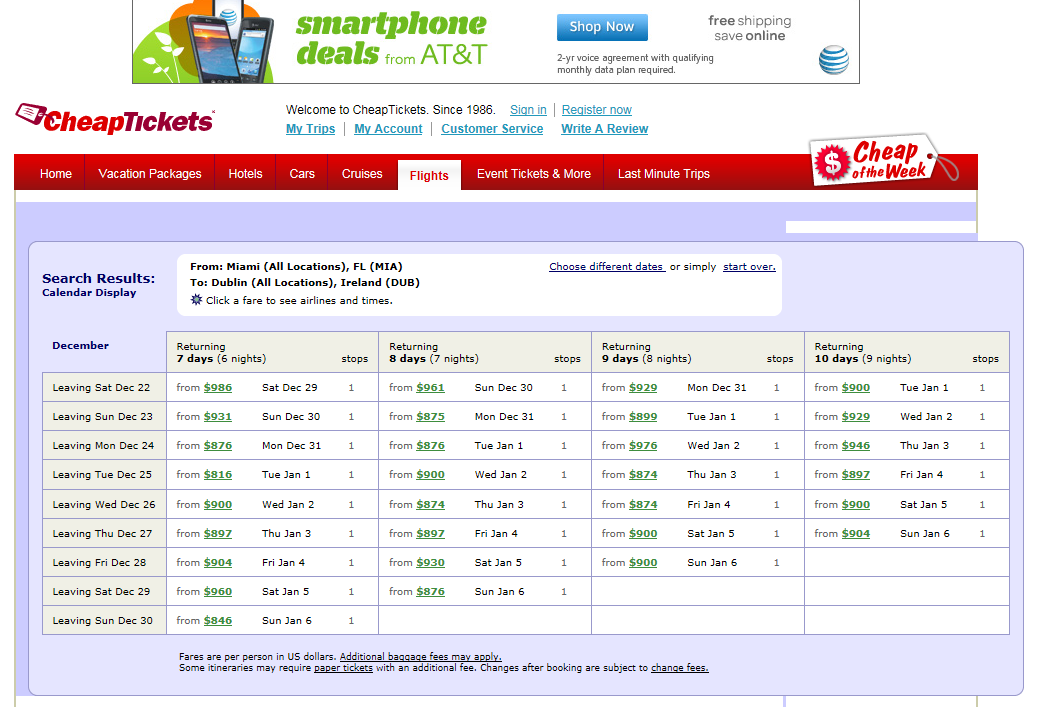Click the CheapTickets logo
The image size is (1039, 707).
click(x=113, y=119)
